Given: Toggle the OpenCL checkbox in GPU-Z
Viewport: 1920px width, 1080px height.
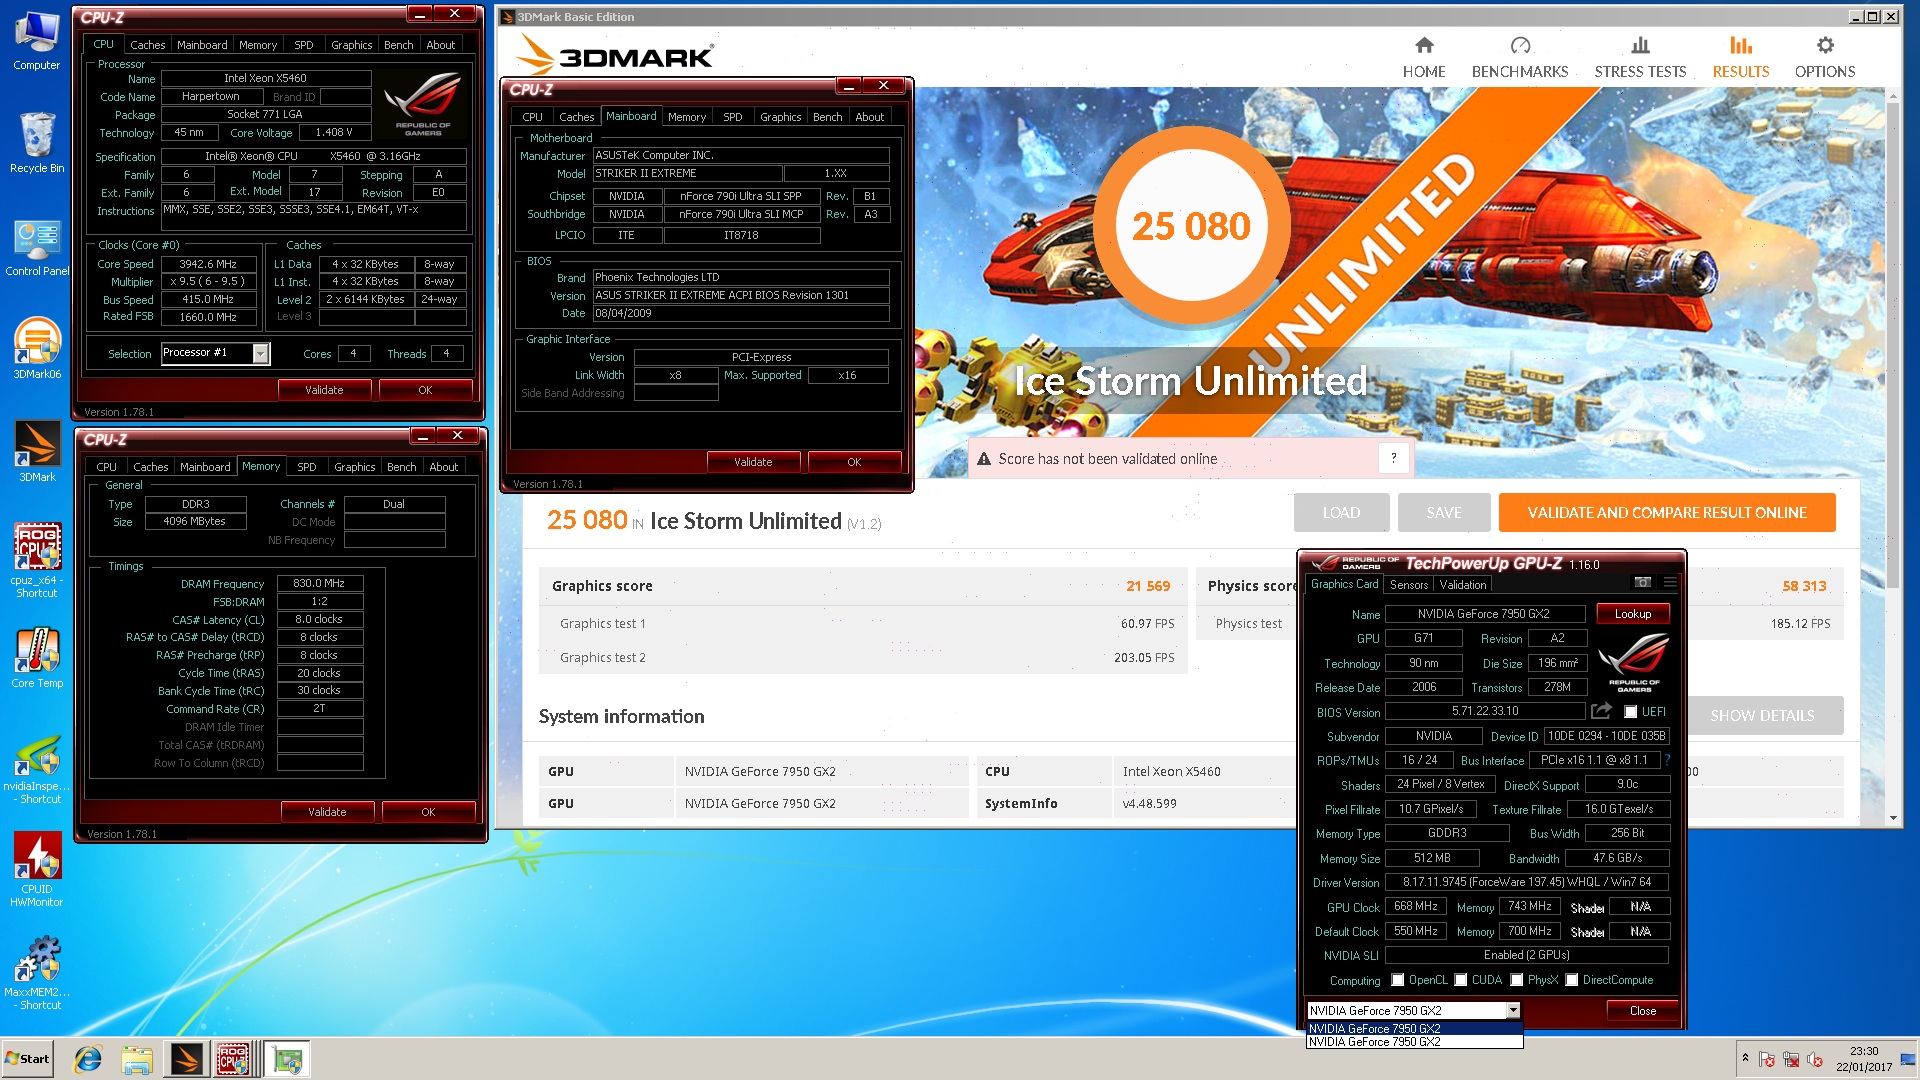Looking at the screenshot, I should point(1397,980).
